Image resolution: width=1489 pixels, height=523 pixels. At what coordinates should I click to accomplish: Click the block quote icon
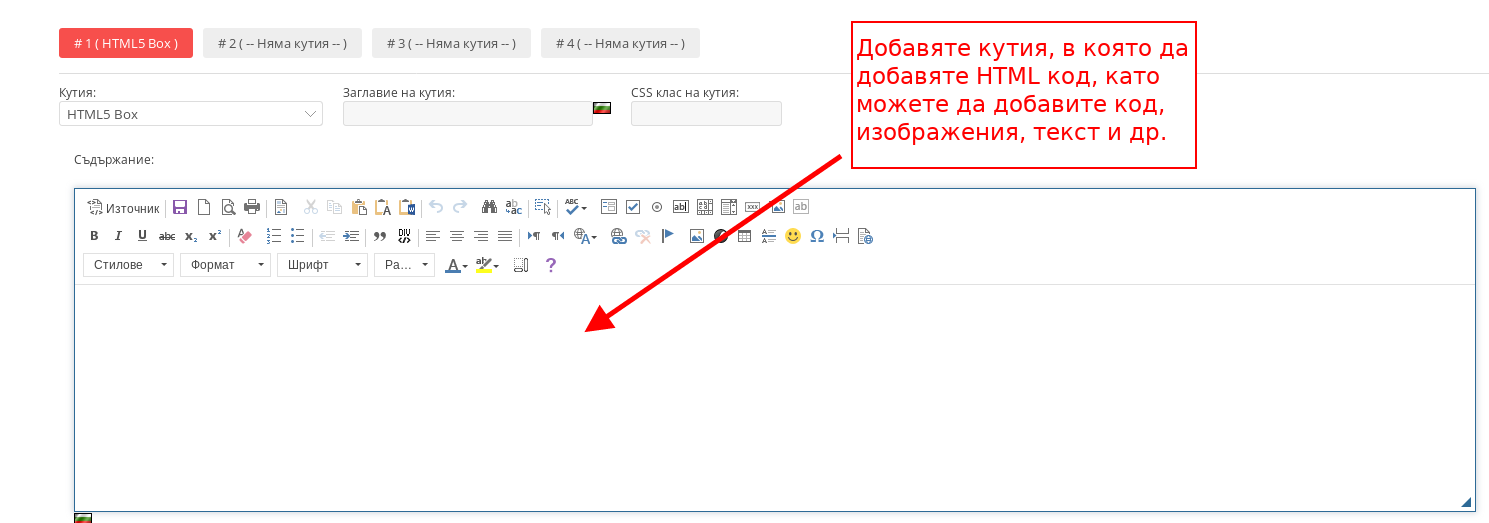(380, 236)
